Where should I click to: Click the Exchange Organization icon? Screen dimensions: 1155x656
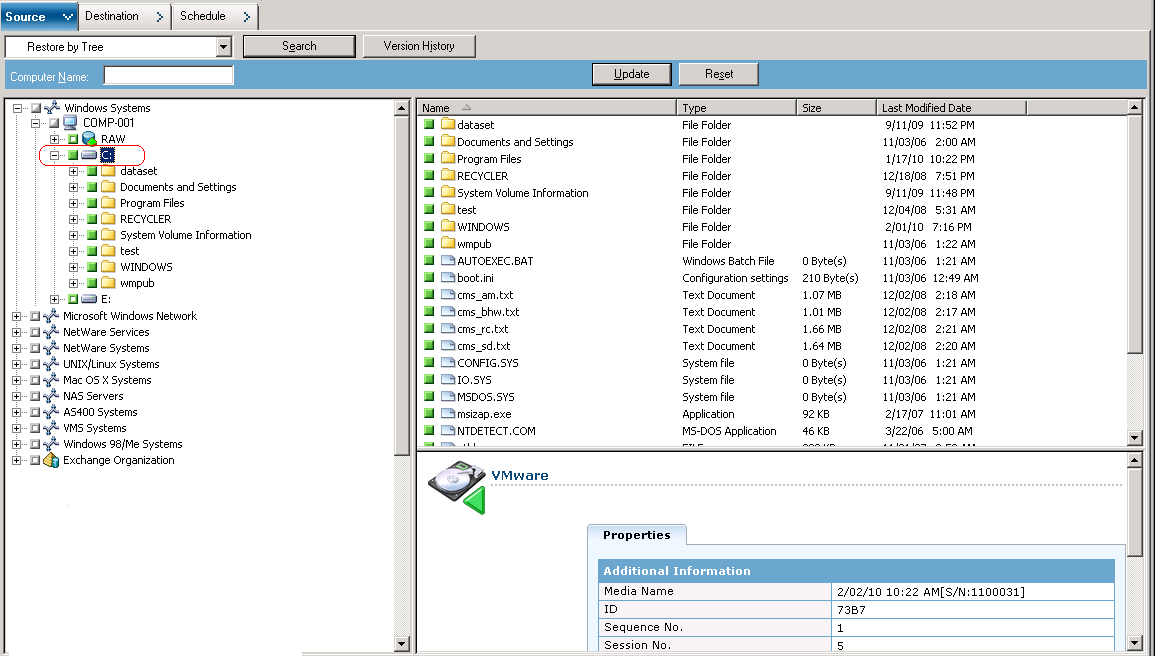coord(51,460)
